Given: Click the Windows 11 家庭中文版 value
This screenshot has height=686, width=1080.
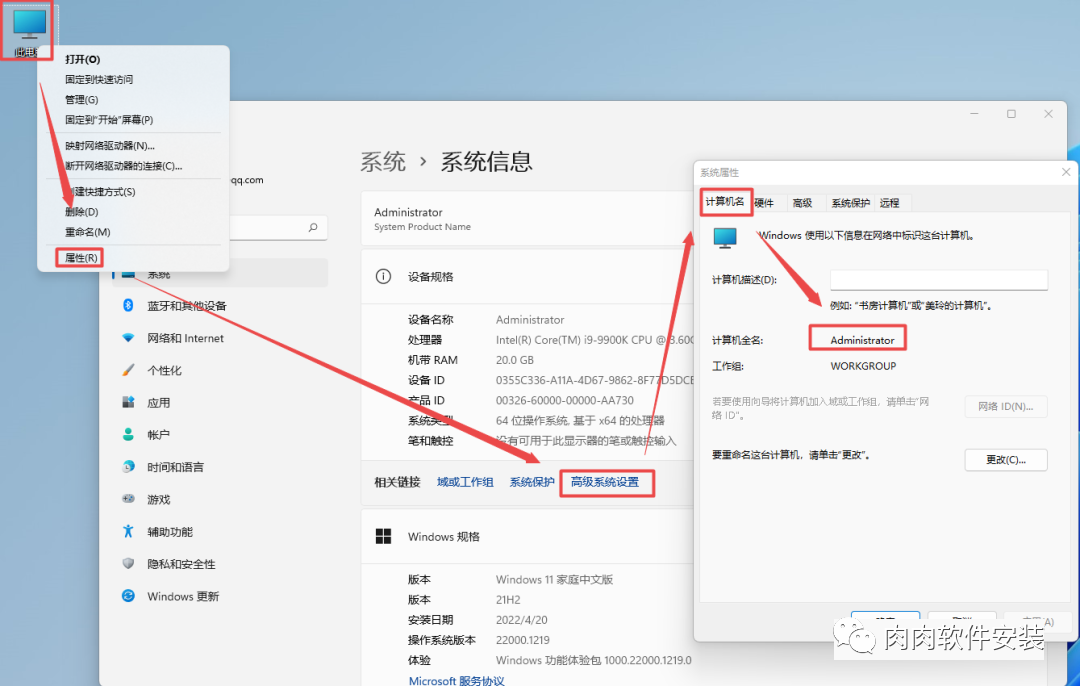Looking at the screenshot, I should click(x=554, y=580).
